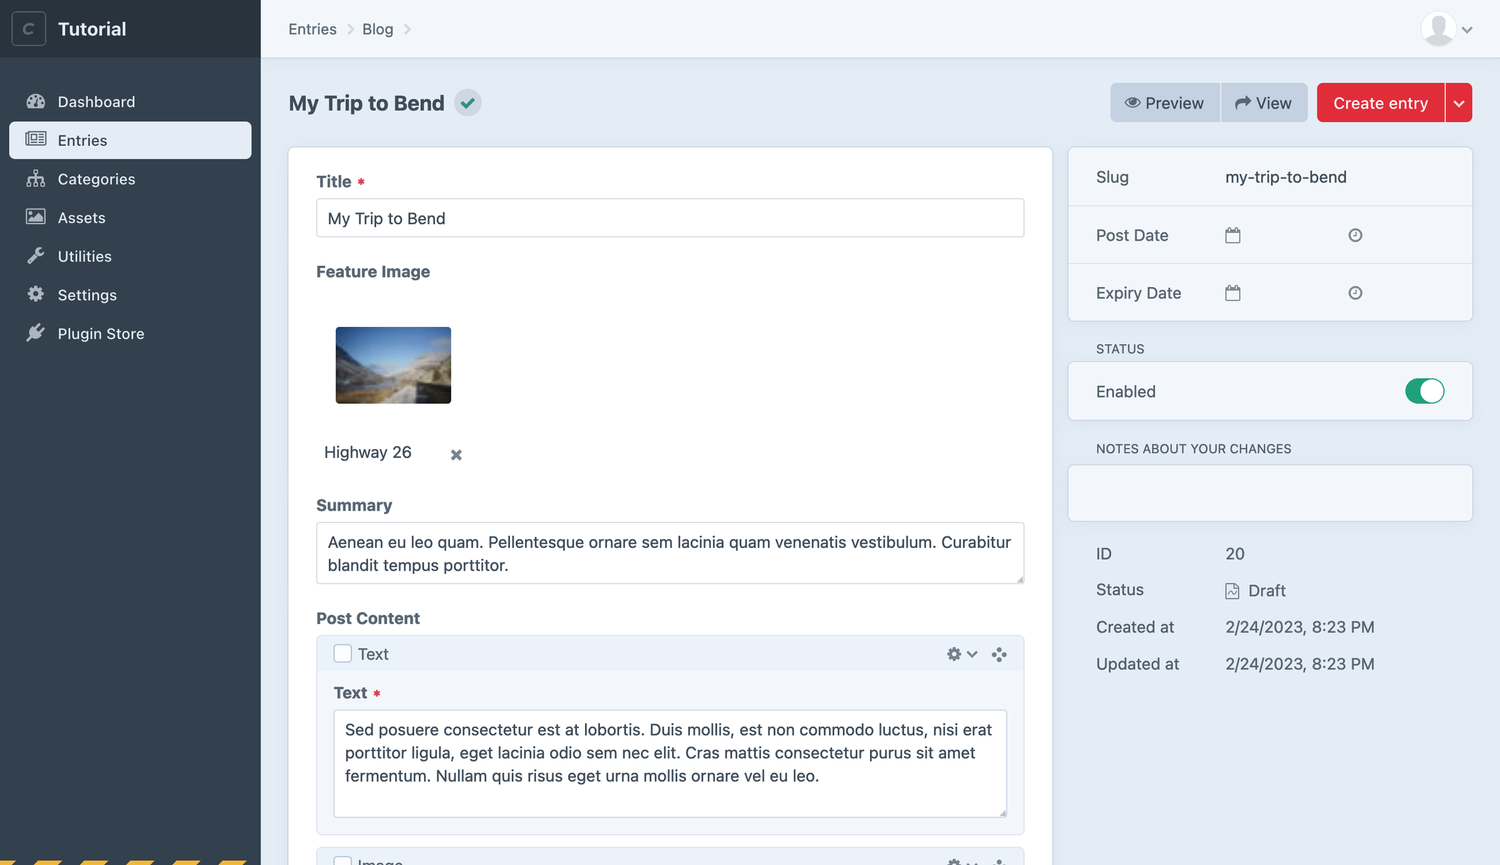Click the Highway 26 feature image thumbnail
The image size is (1500, 865).
(393, 365)
